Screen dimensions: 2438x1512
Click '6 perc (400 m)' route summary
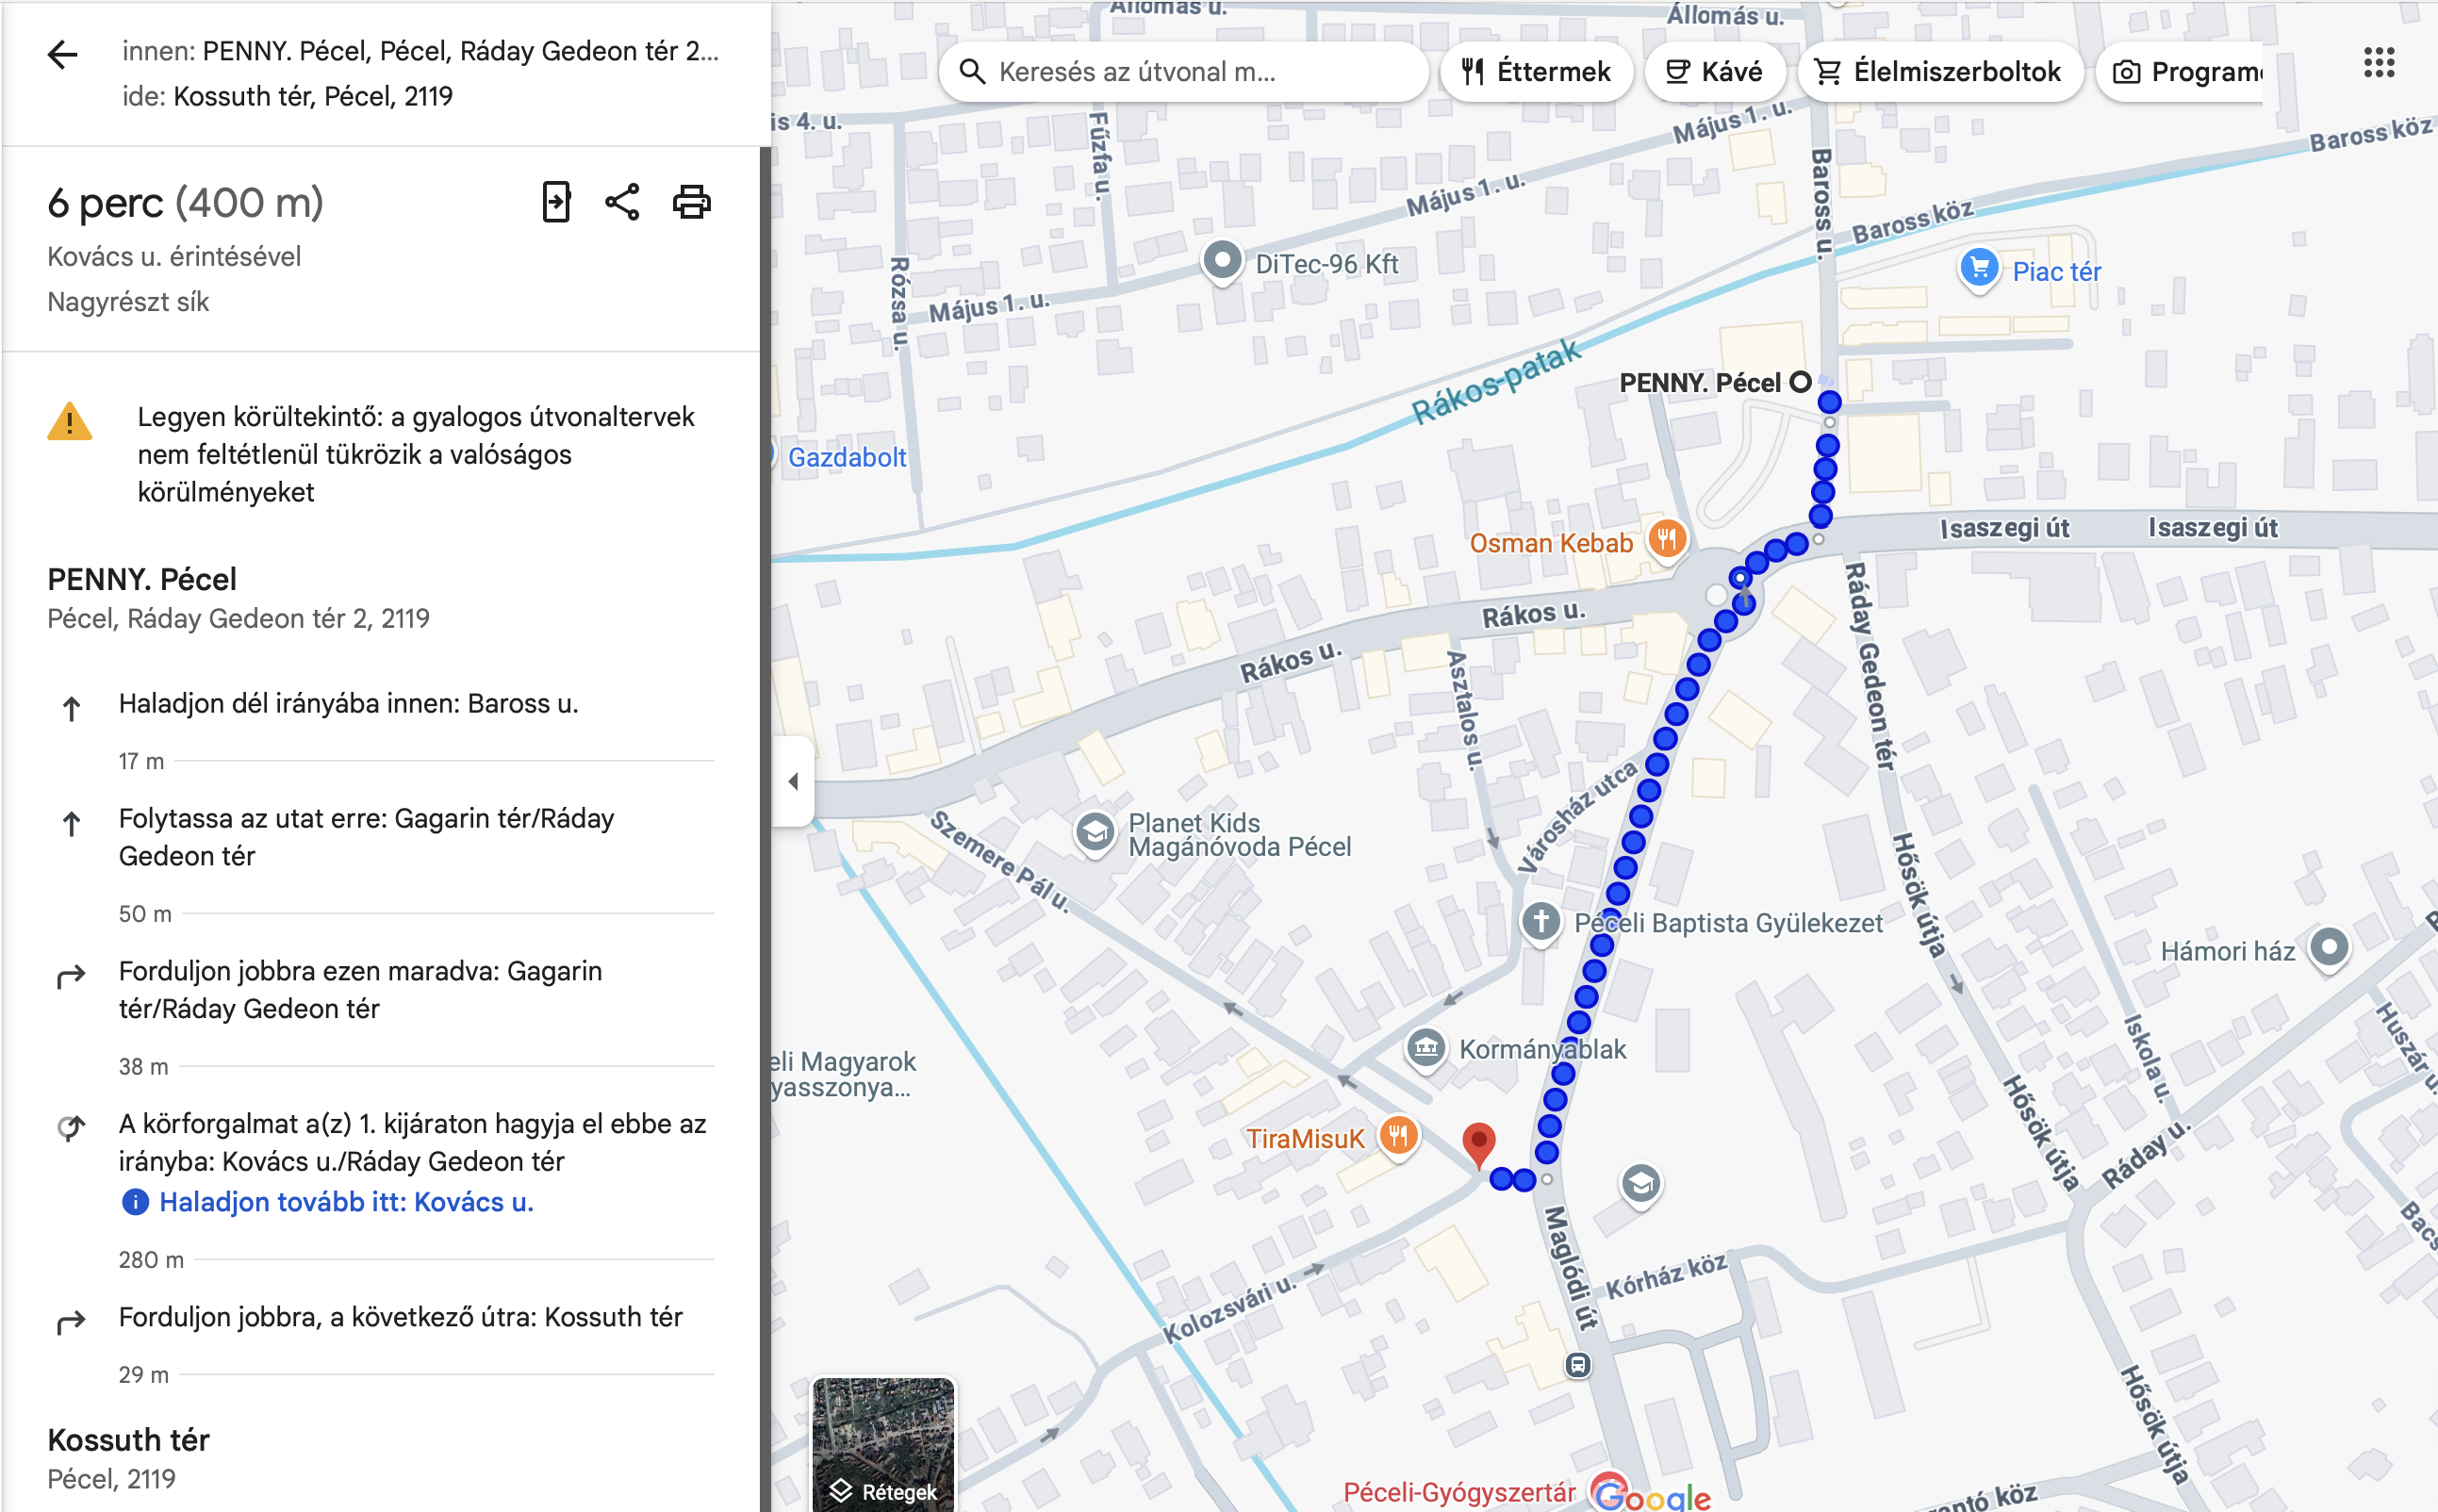tap(186, 203)
